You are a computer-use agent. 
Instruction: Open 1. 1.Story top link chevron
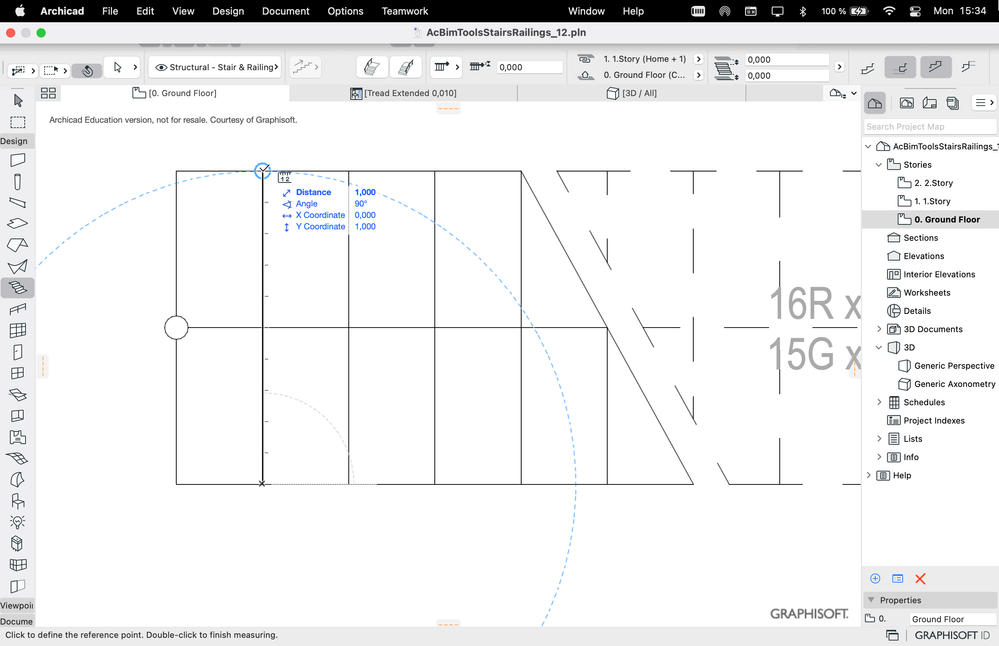point(698,59)
